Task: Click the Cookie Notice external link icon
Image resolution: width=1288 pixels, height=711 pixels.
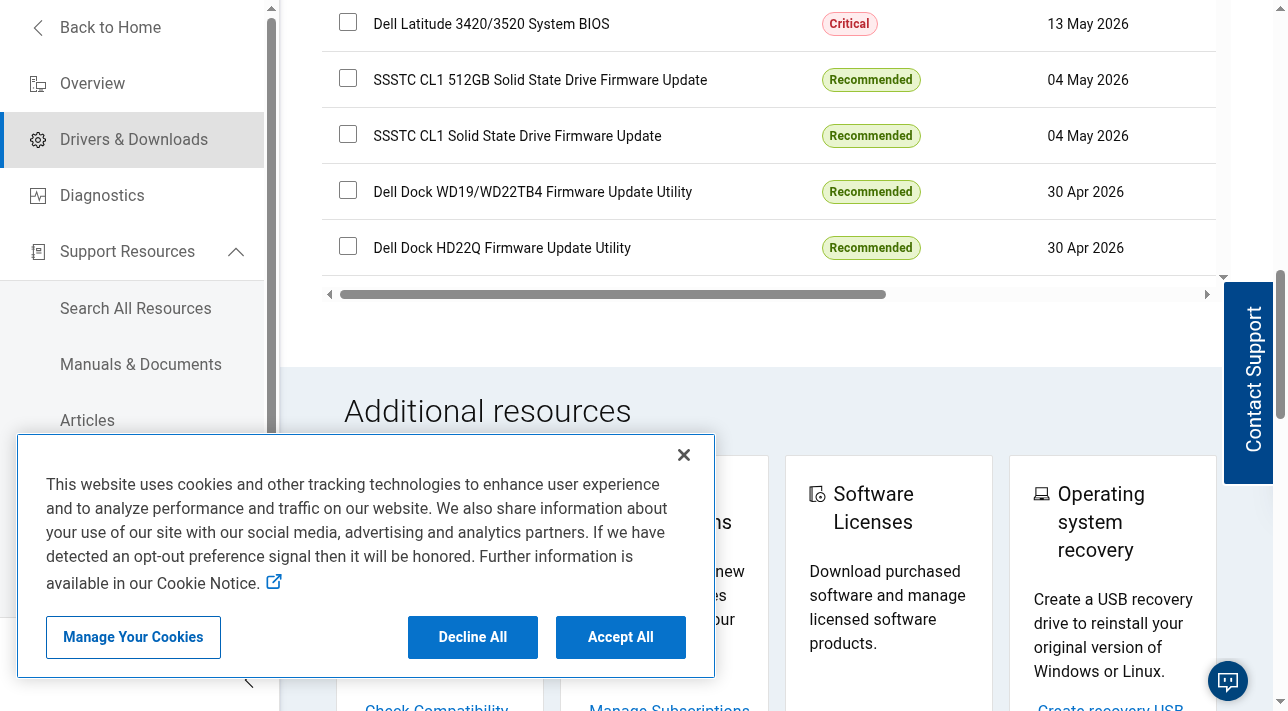Action: [274, 581]
